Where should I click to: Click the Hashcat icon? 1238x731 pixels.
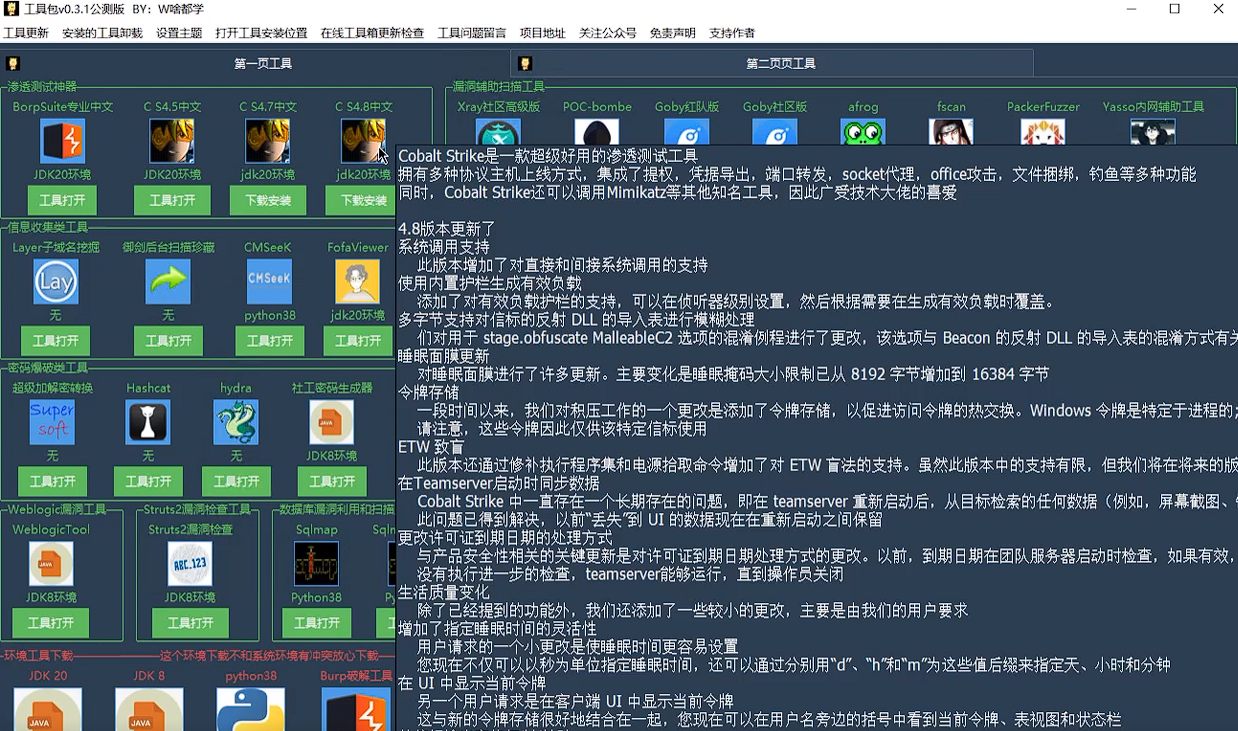(x=148, y=422)
